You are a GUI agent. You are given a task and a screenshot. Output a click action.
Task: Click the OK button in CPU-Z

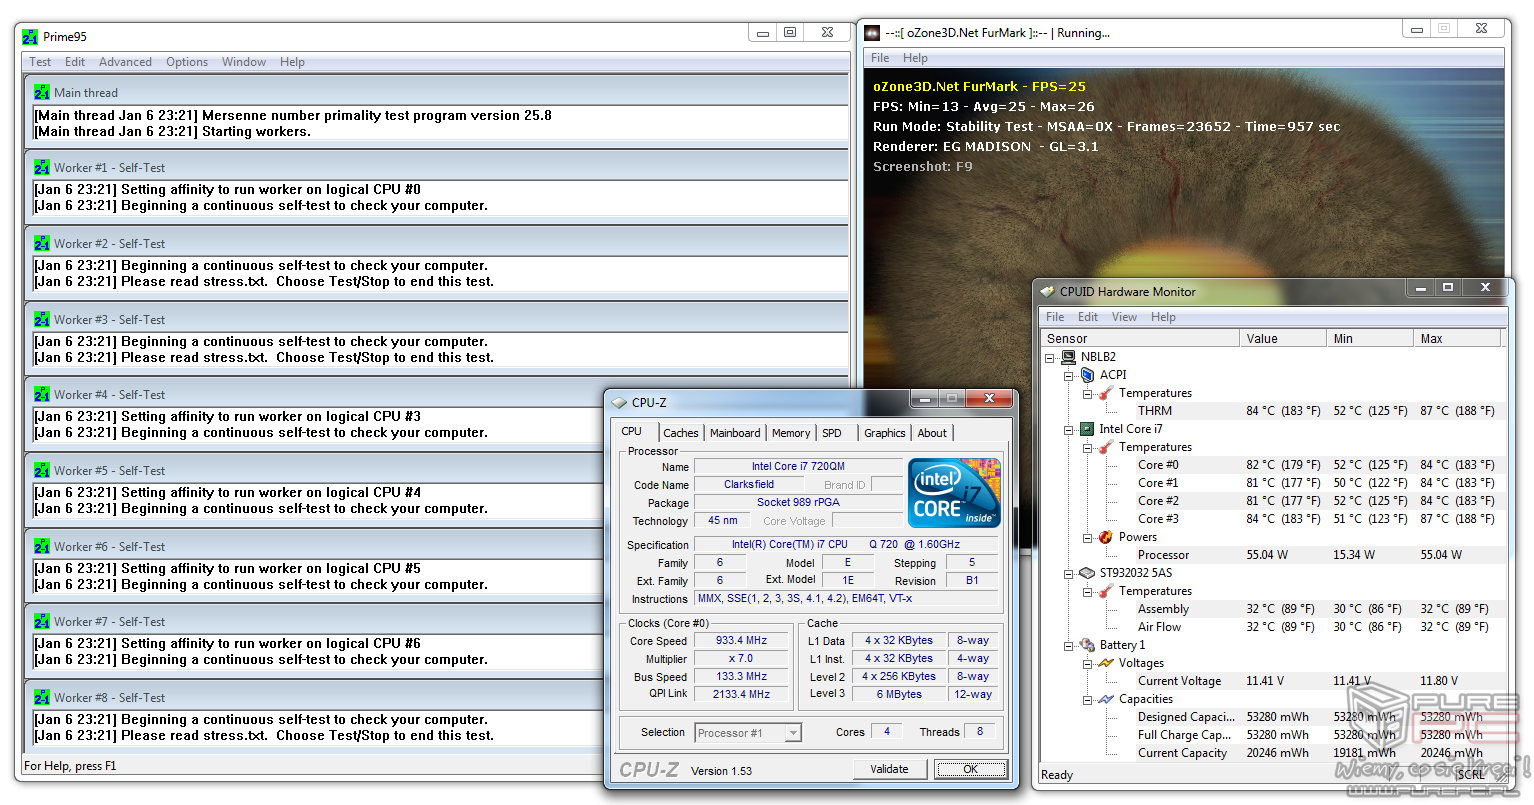coord(970,769)
